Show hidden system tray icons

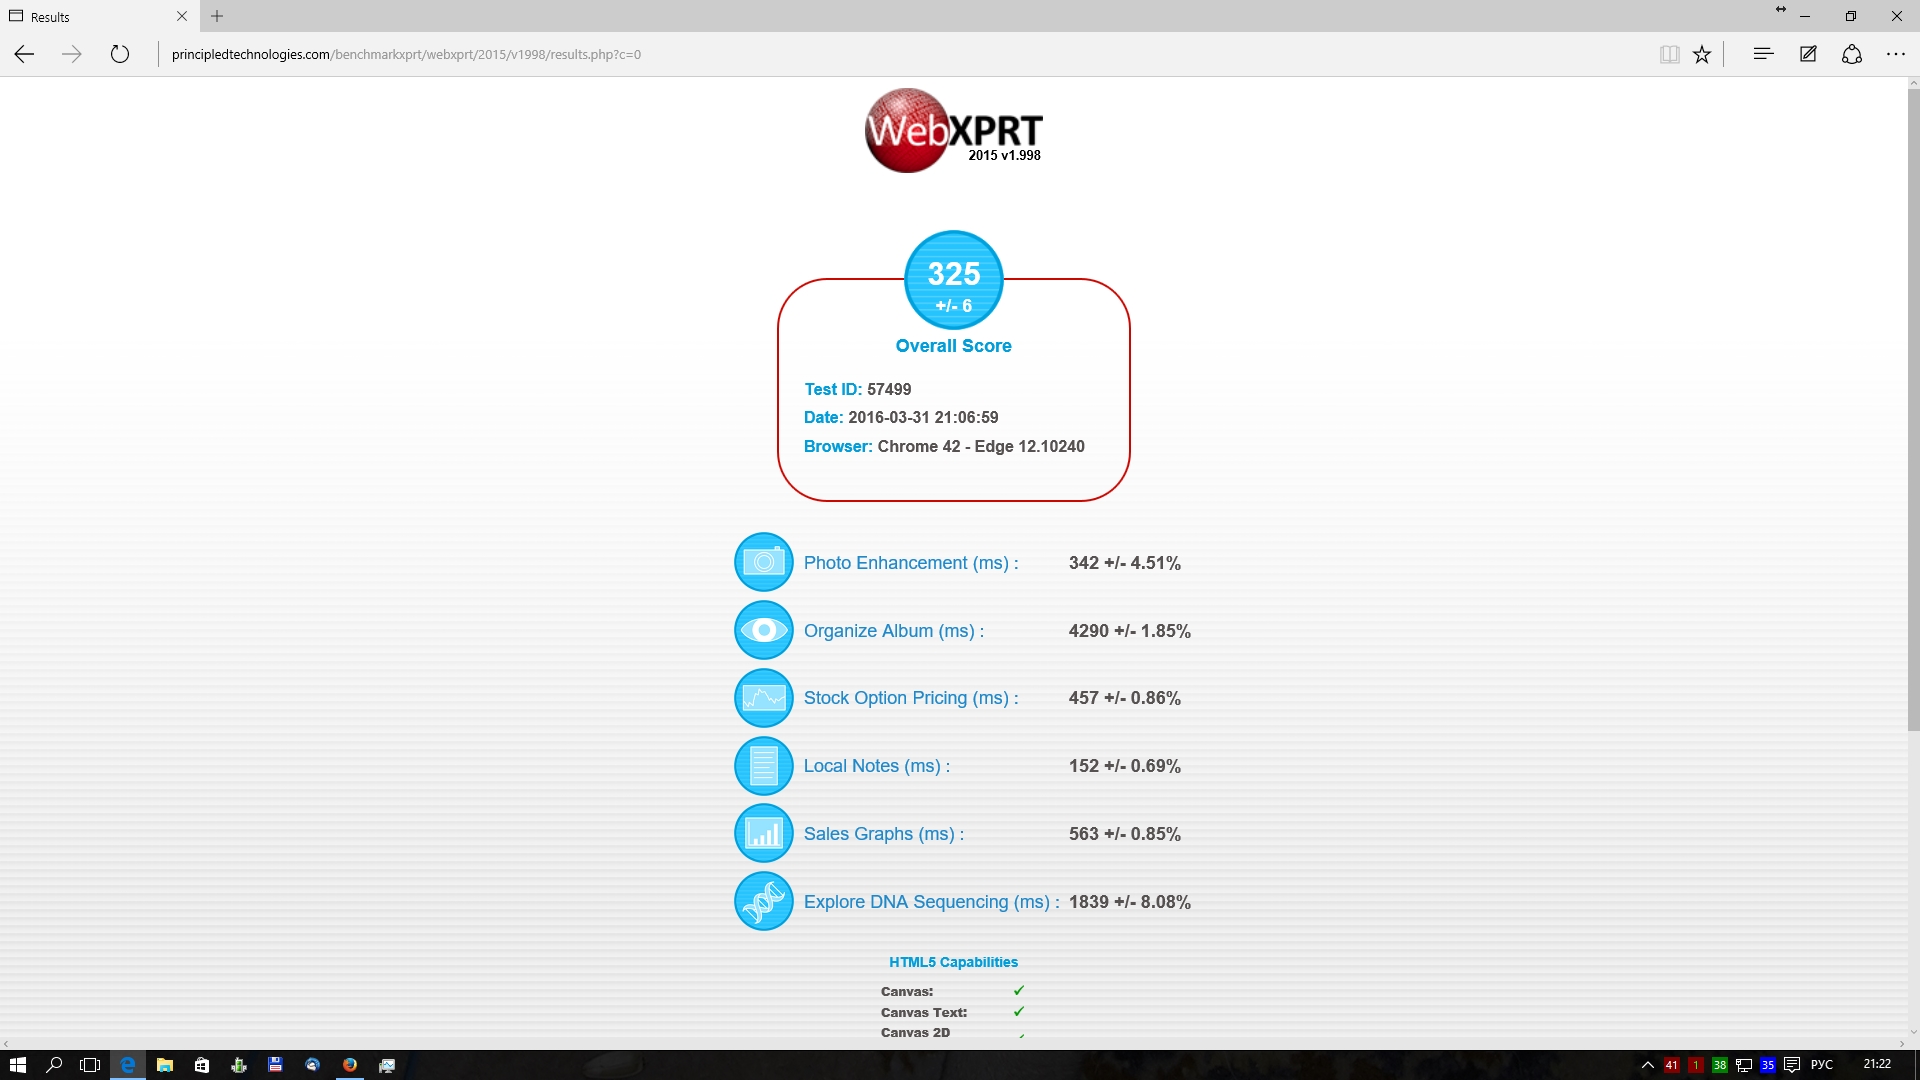pyautogui.click(x=1648, y=1065)
